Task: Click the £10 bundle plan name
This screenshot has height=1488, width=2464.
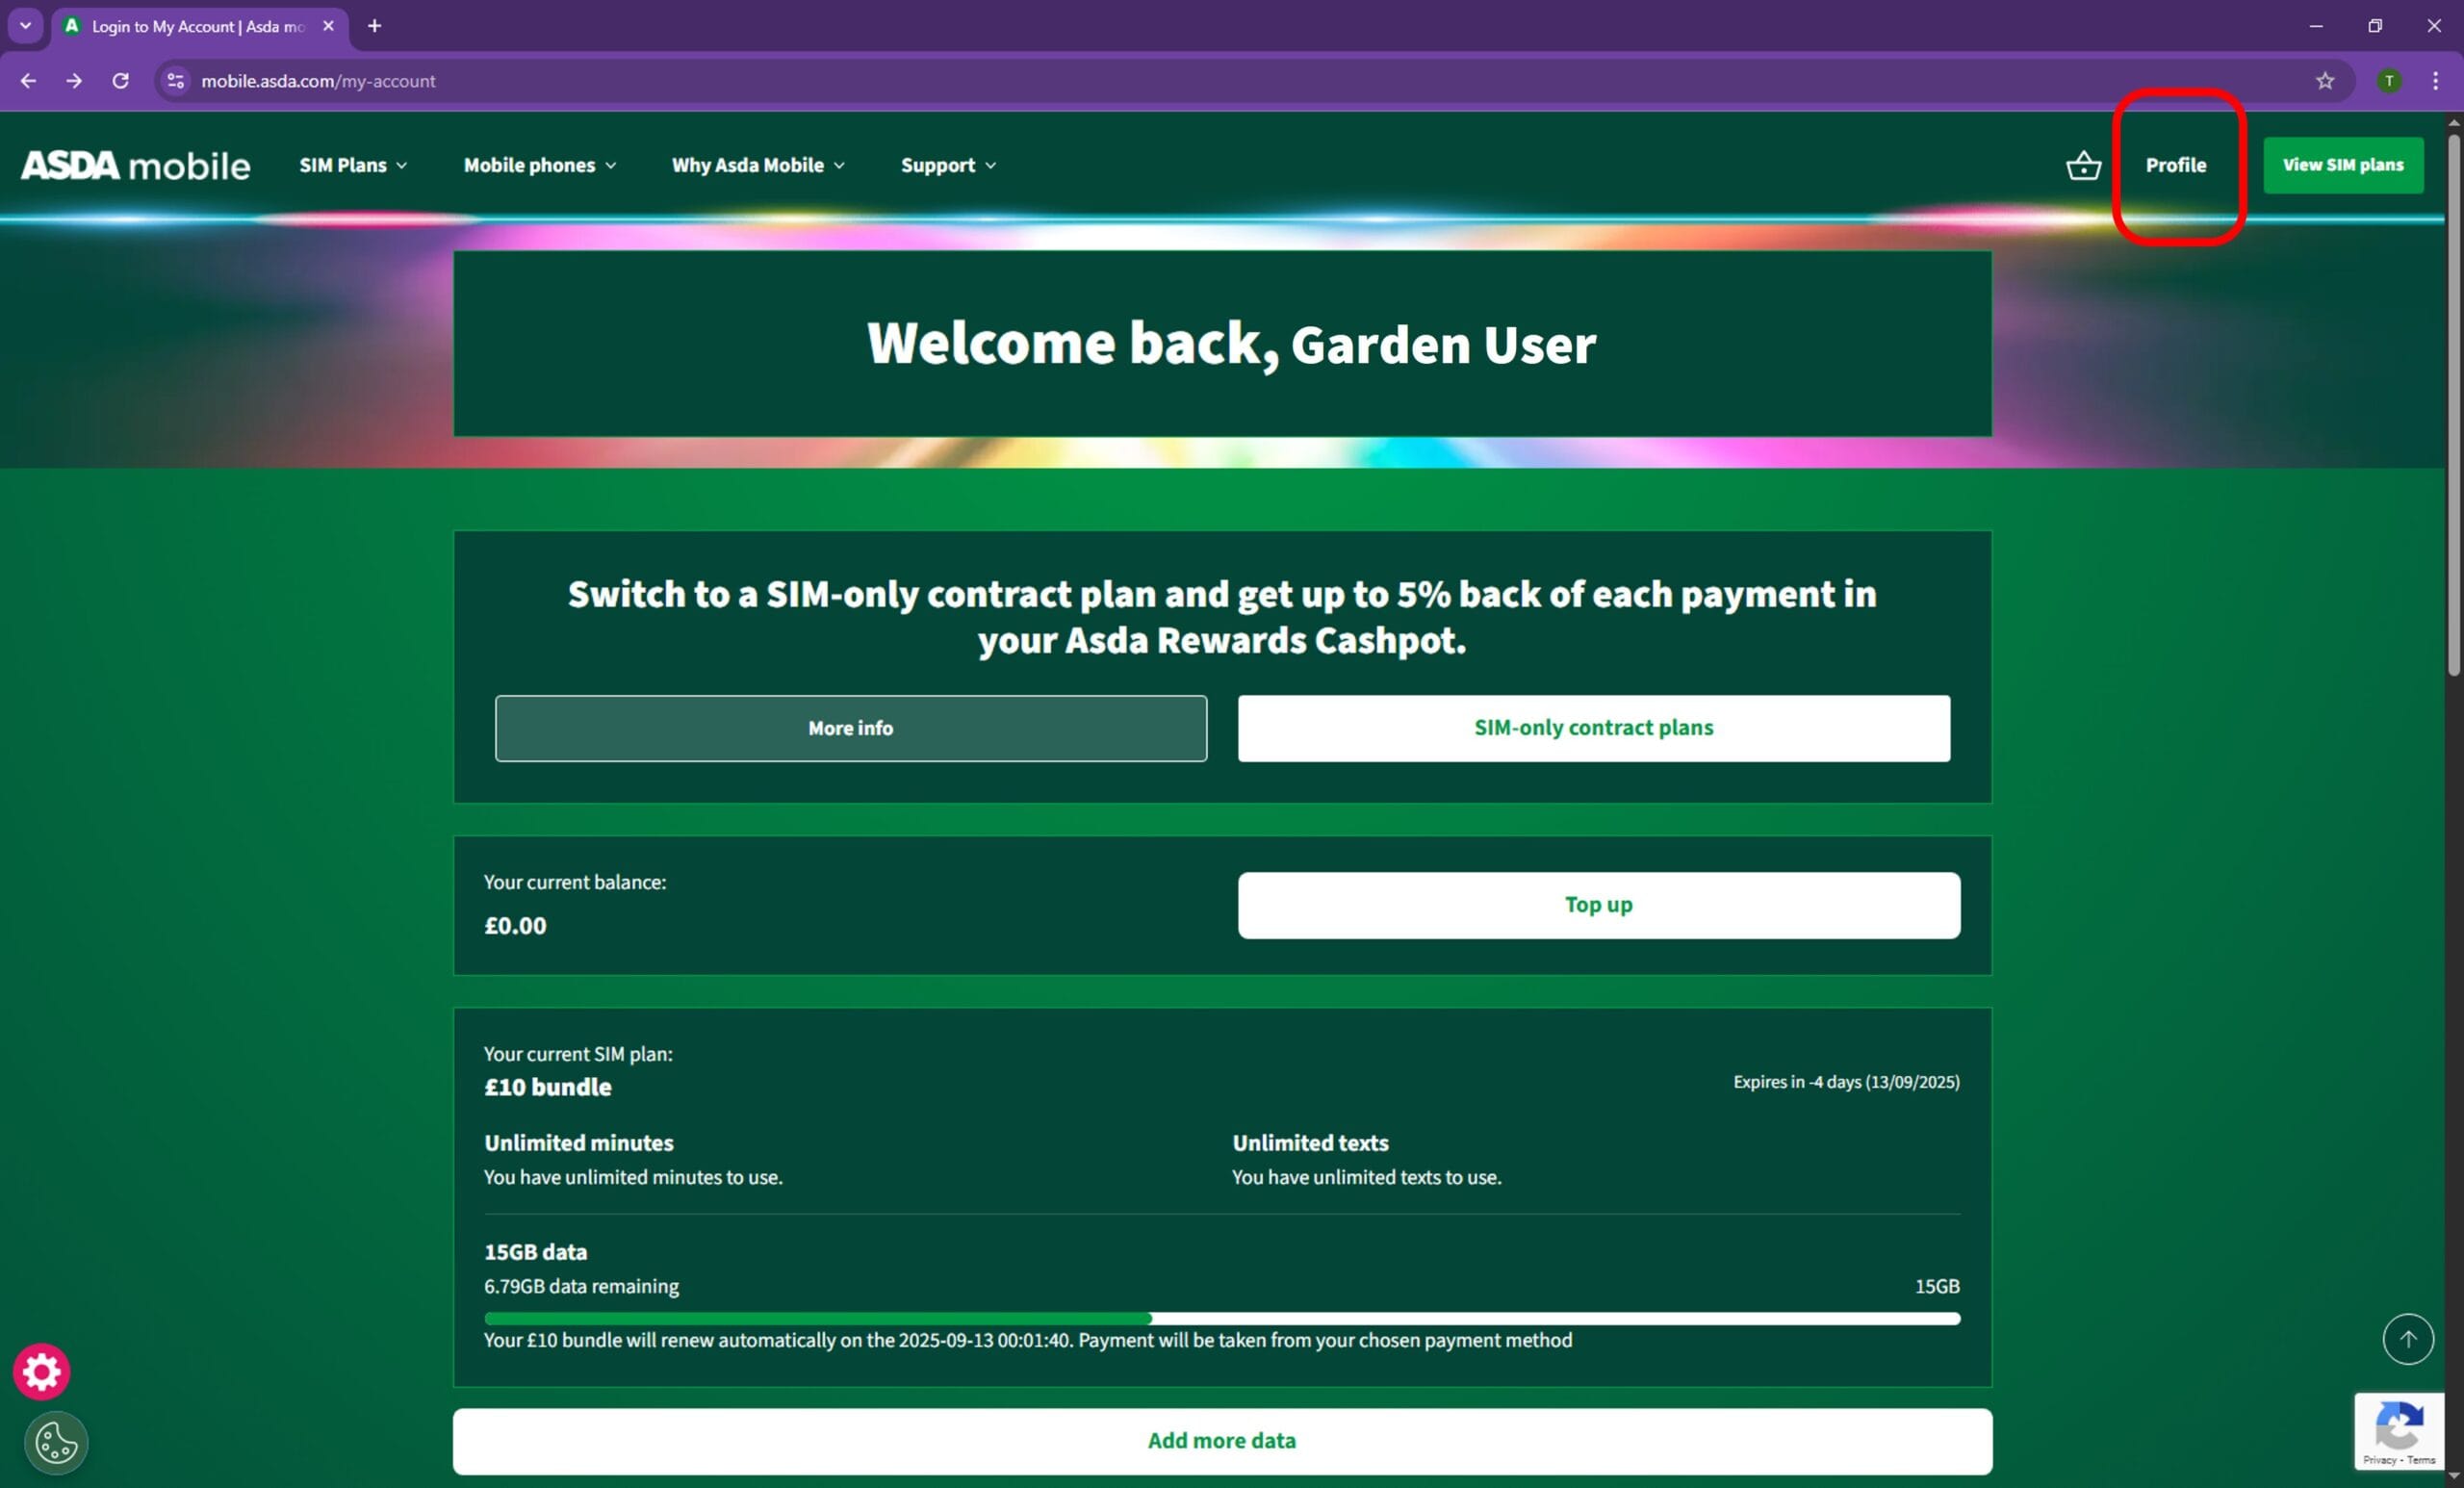Action: 547,1087
